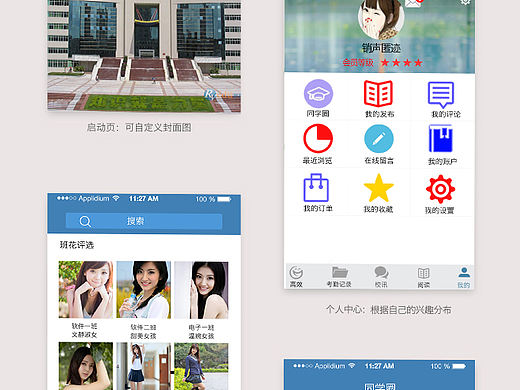Open 我的收藏 yellow star icon

[378, 188]
